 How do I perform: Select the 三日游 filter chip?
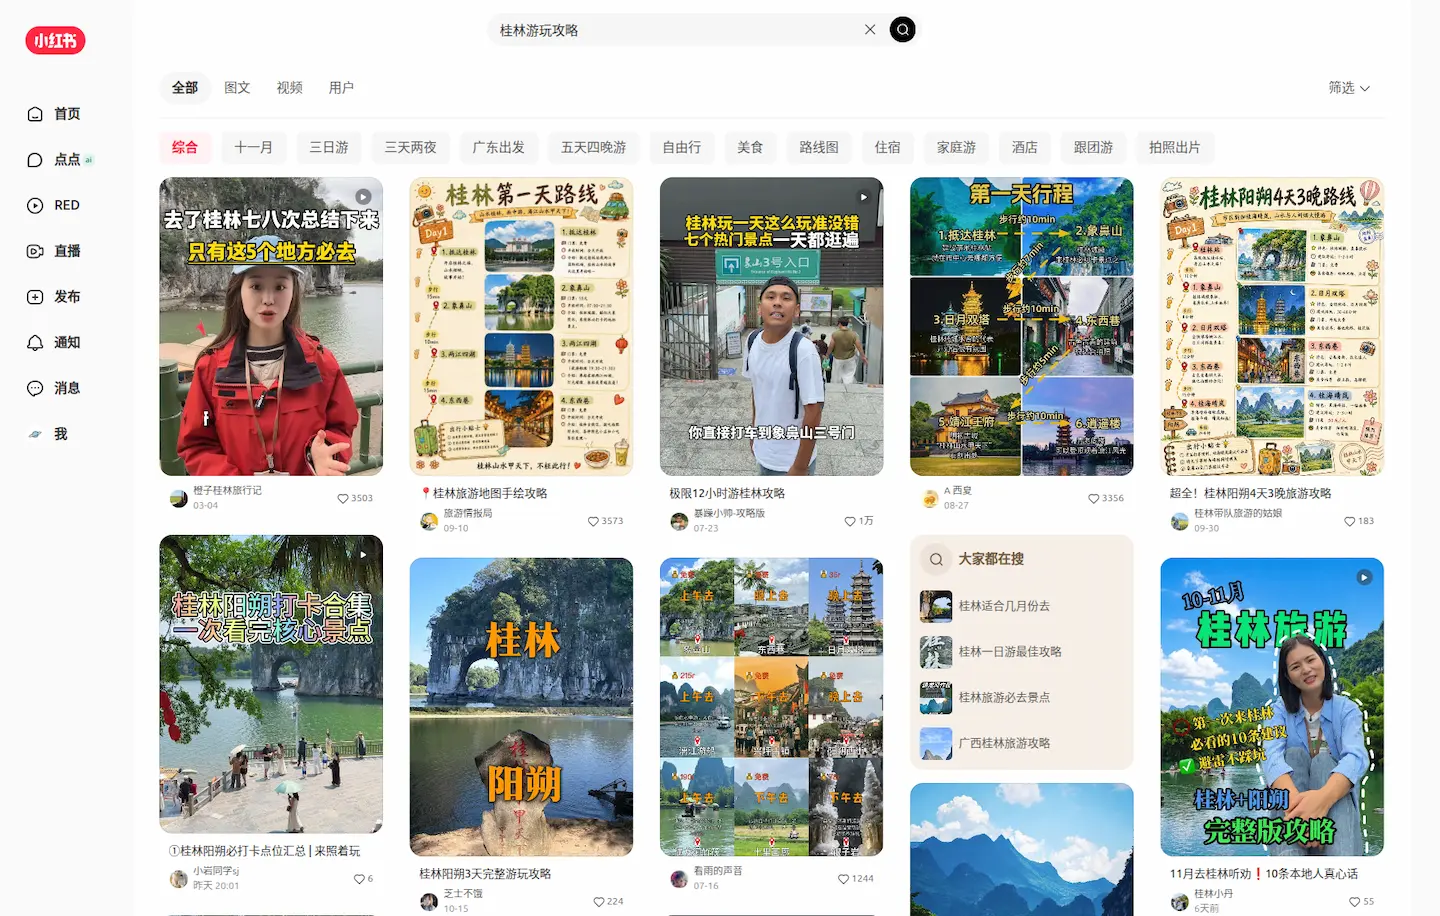coord(329,147)
